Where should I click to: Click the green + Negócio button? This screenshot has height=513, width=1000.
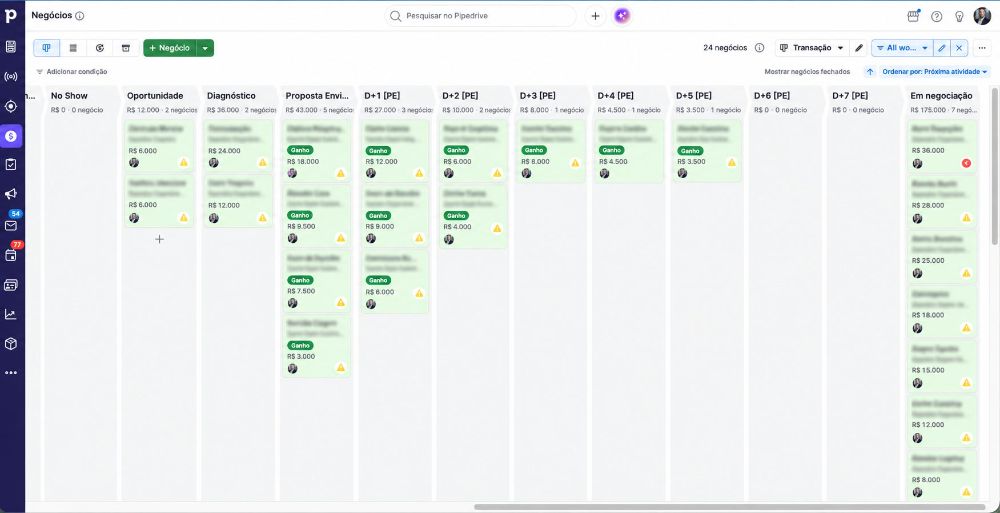(170, 48)
